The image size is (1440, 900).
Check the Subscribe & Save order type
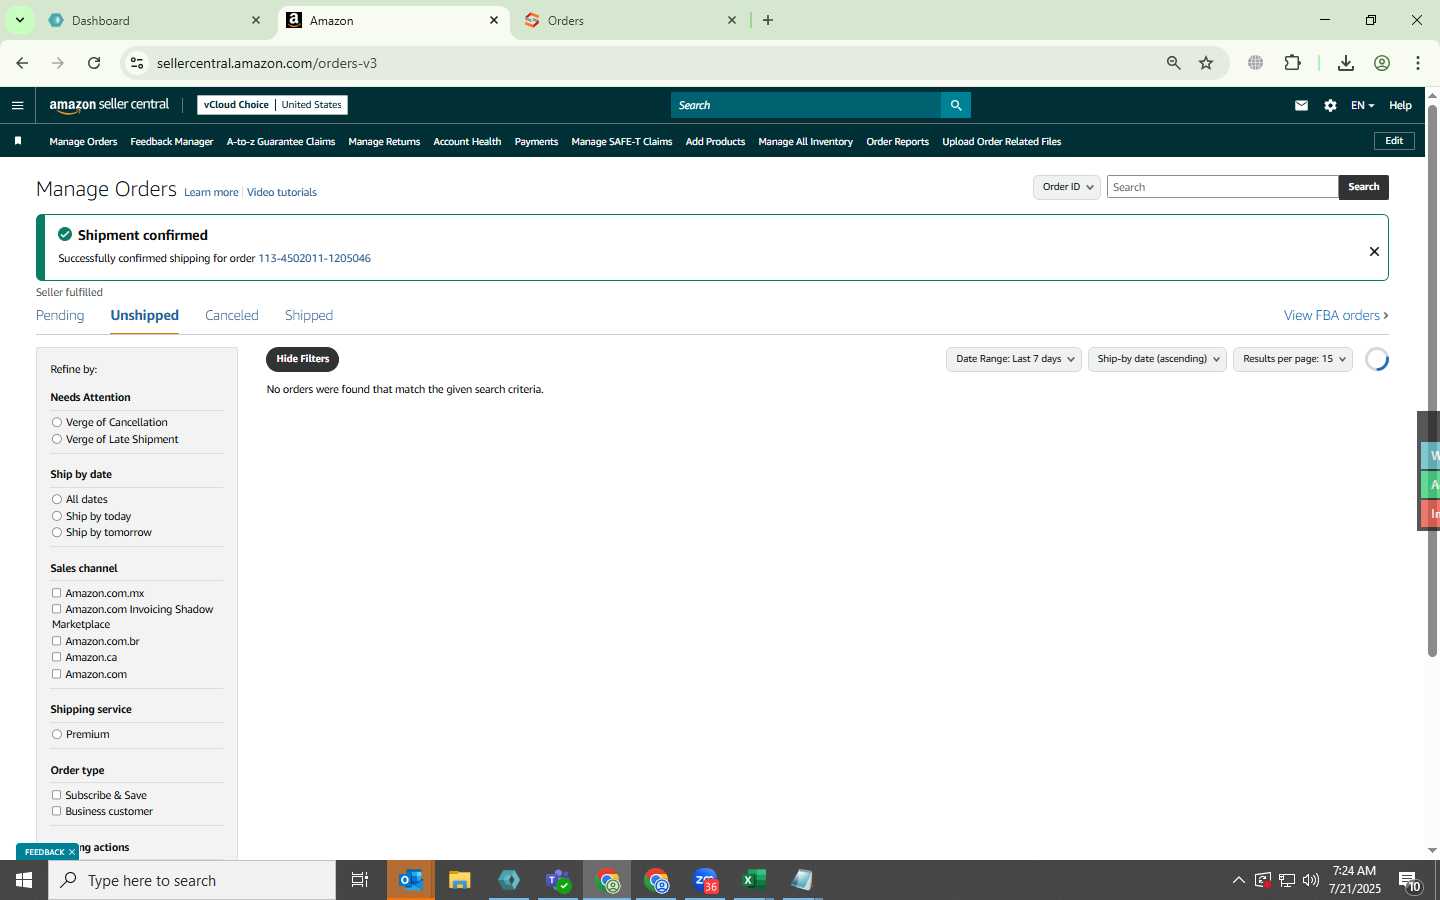(x=57, y=795)
